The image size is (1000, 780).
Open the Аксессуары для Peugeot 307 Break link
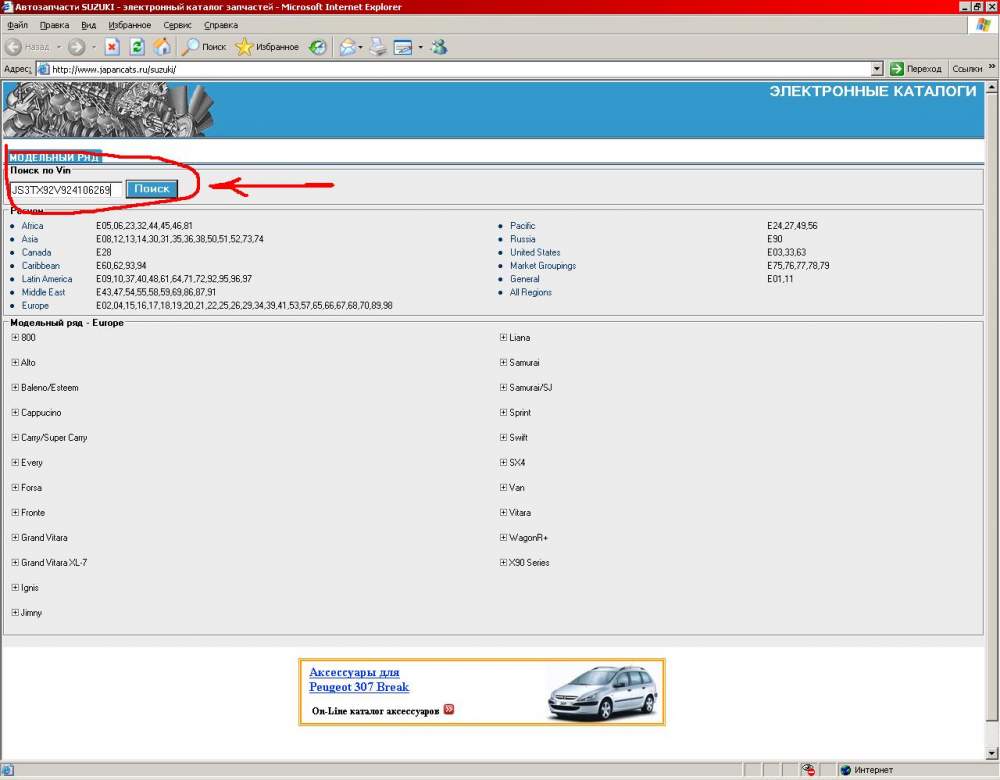click(x=359, y=679)
